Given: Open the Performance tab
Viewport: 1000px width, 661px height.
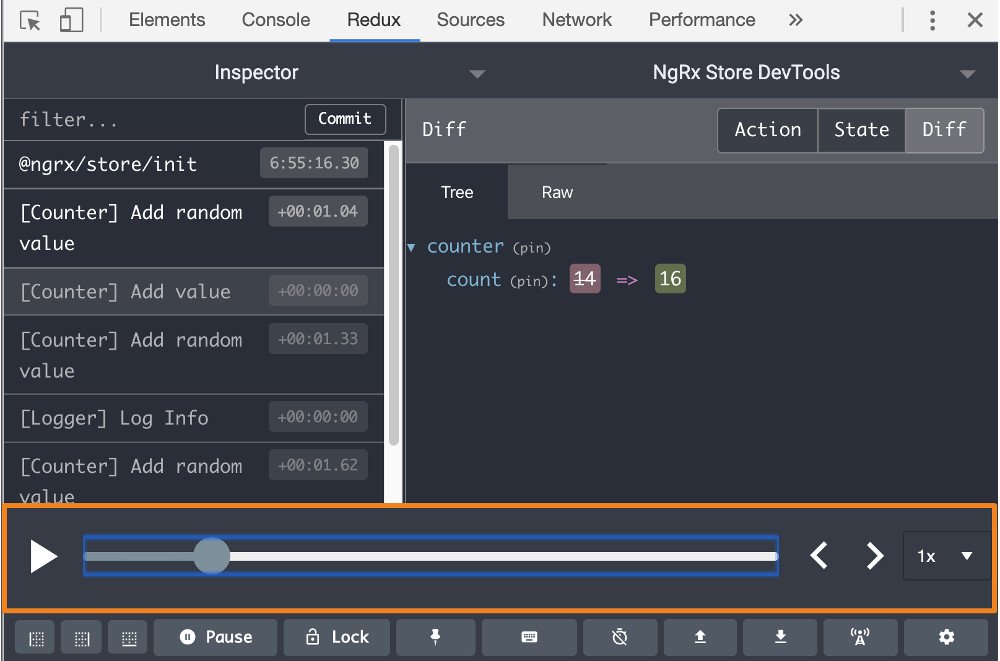Looking at the screenshot, I should 702,20.
